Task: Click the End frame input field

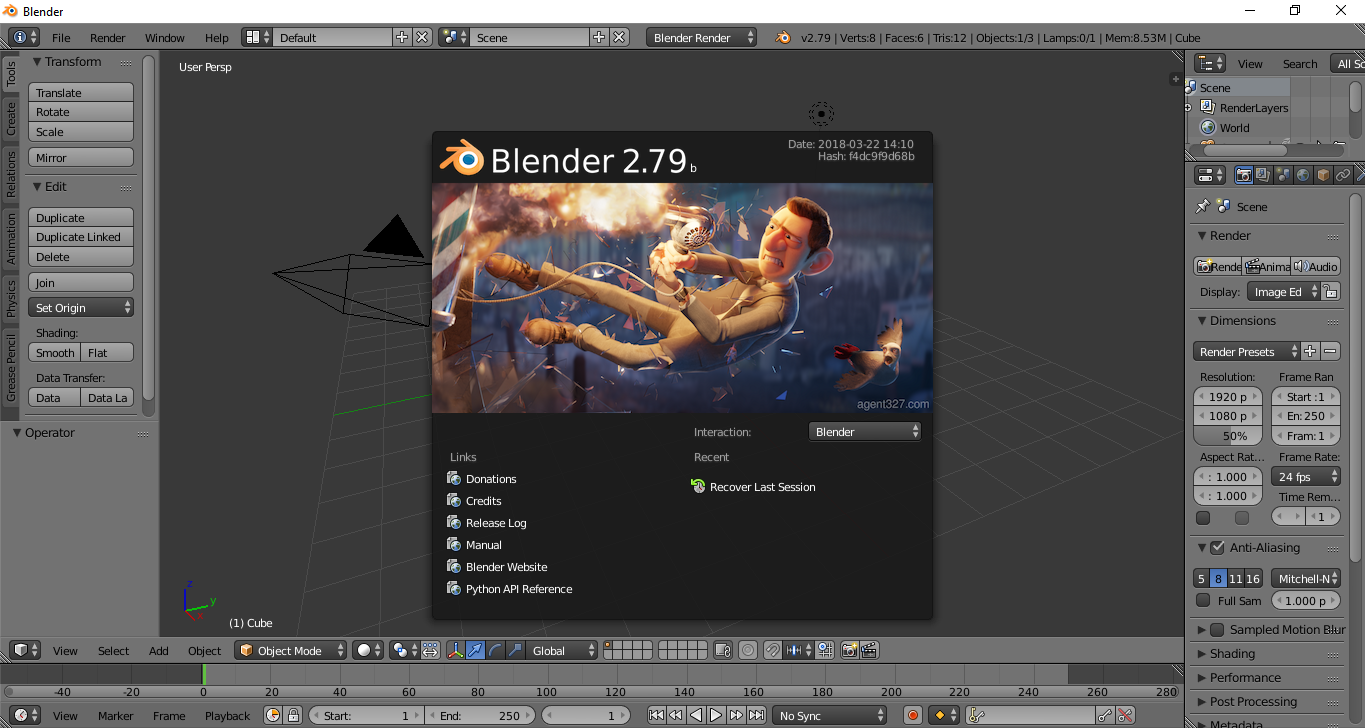Action: click(481, 715)
